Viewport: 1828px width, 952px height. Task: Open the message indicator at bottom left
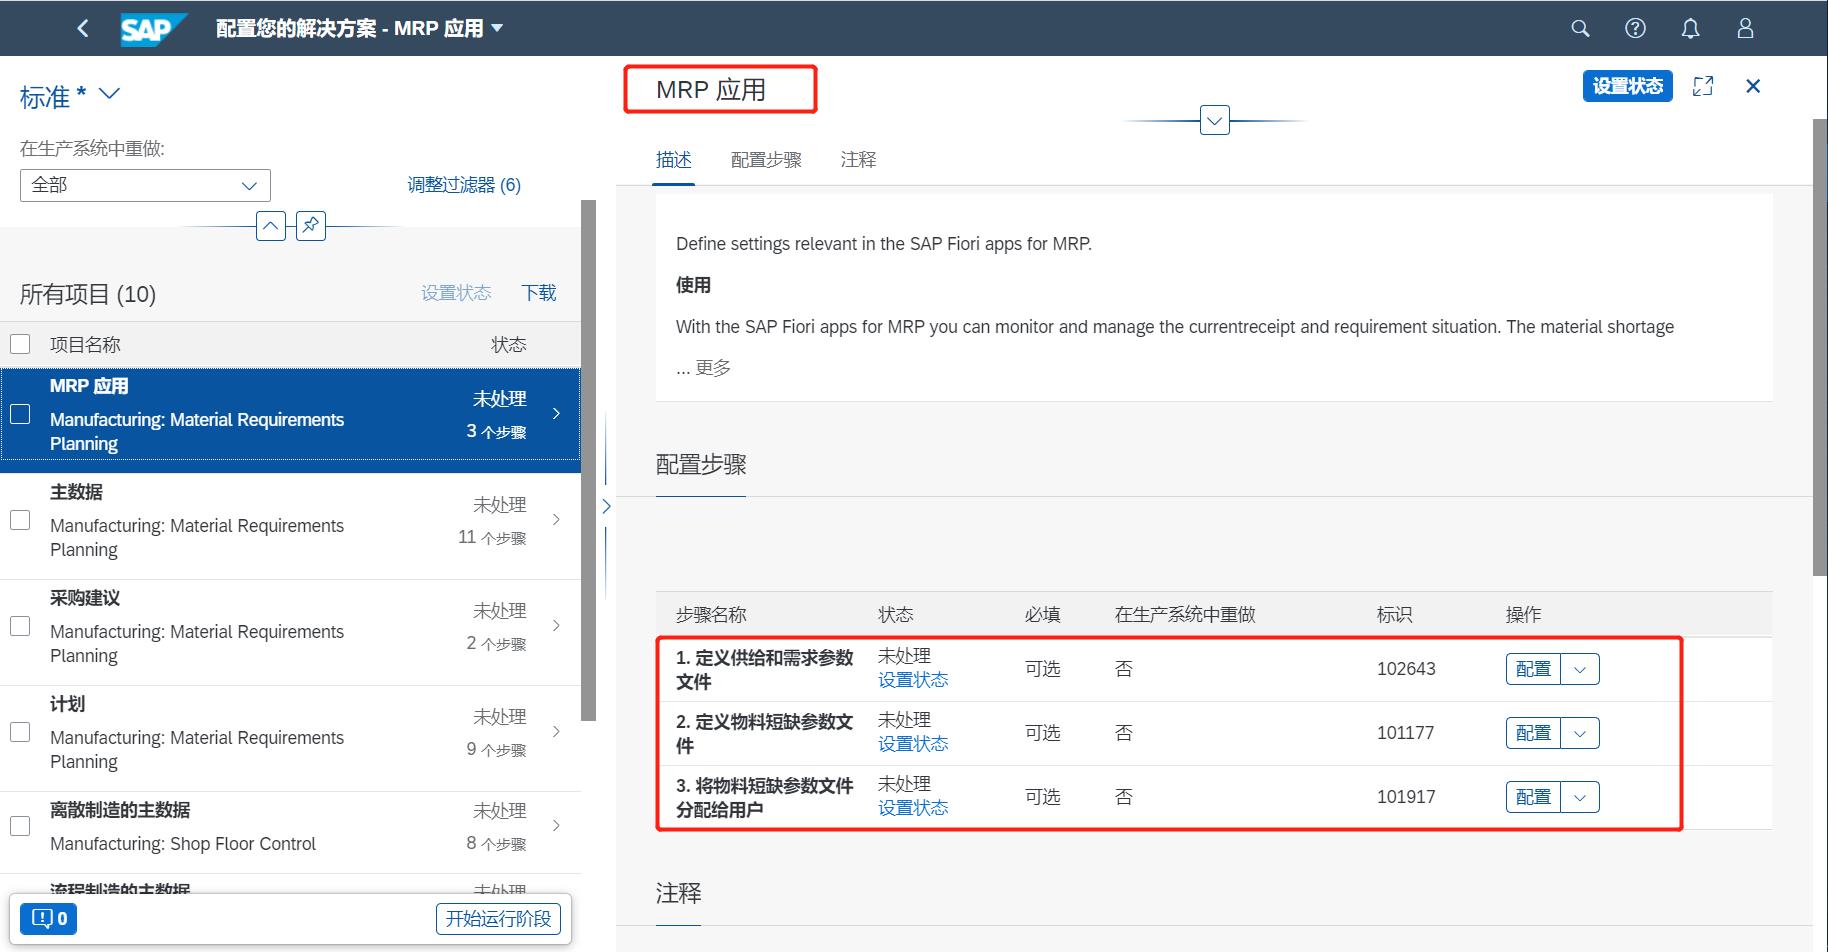pyautogui.click(x=48, y=917)
